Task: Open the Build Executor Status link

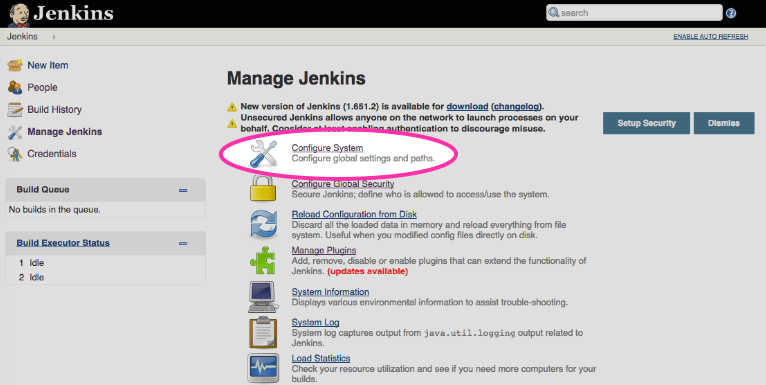Action: point(63,243)
